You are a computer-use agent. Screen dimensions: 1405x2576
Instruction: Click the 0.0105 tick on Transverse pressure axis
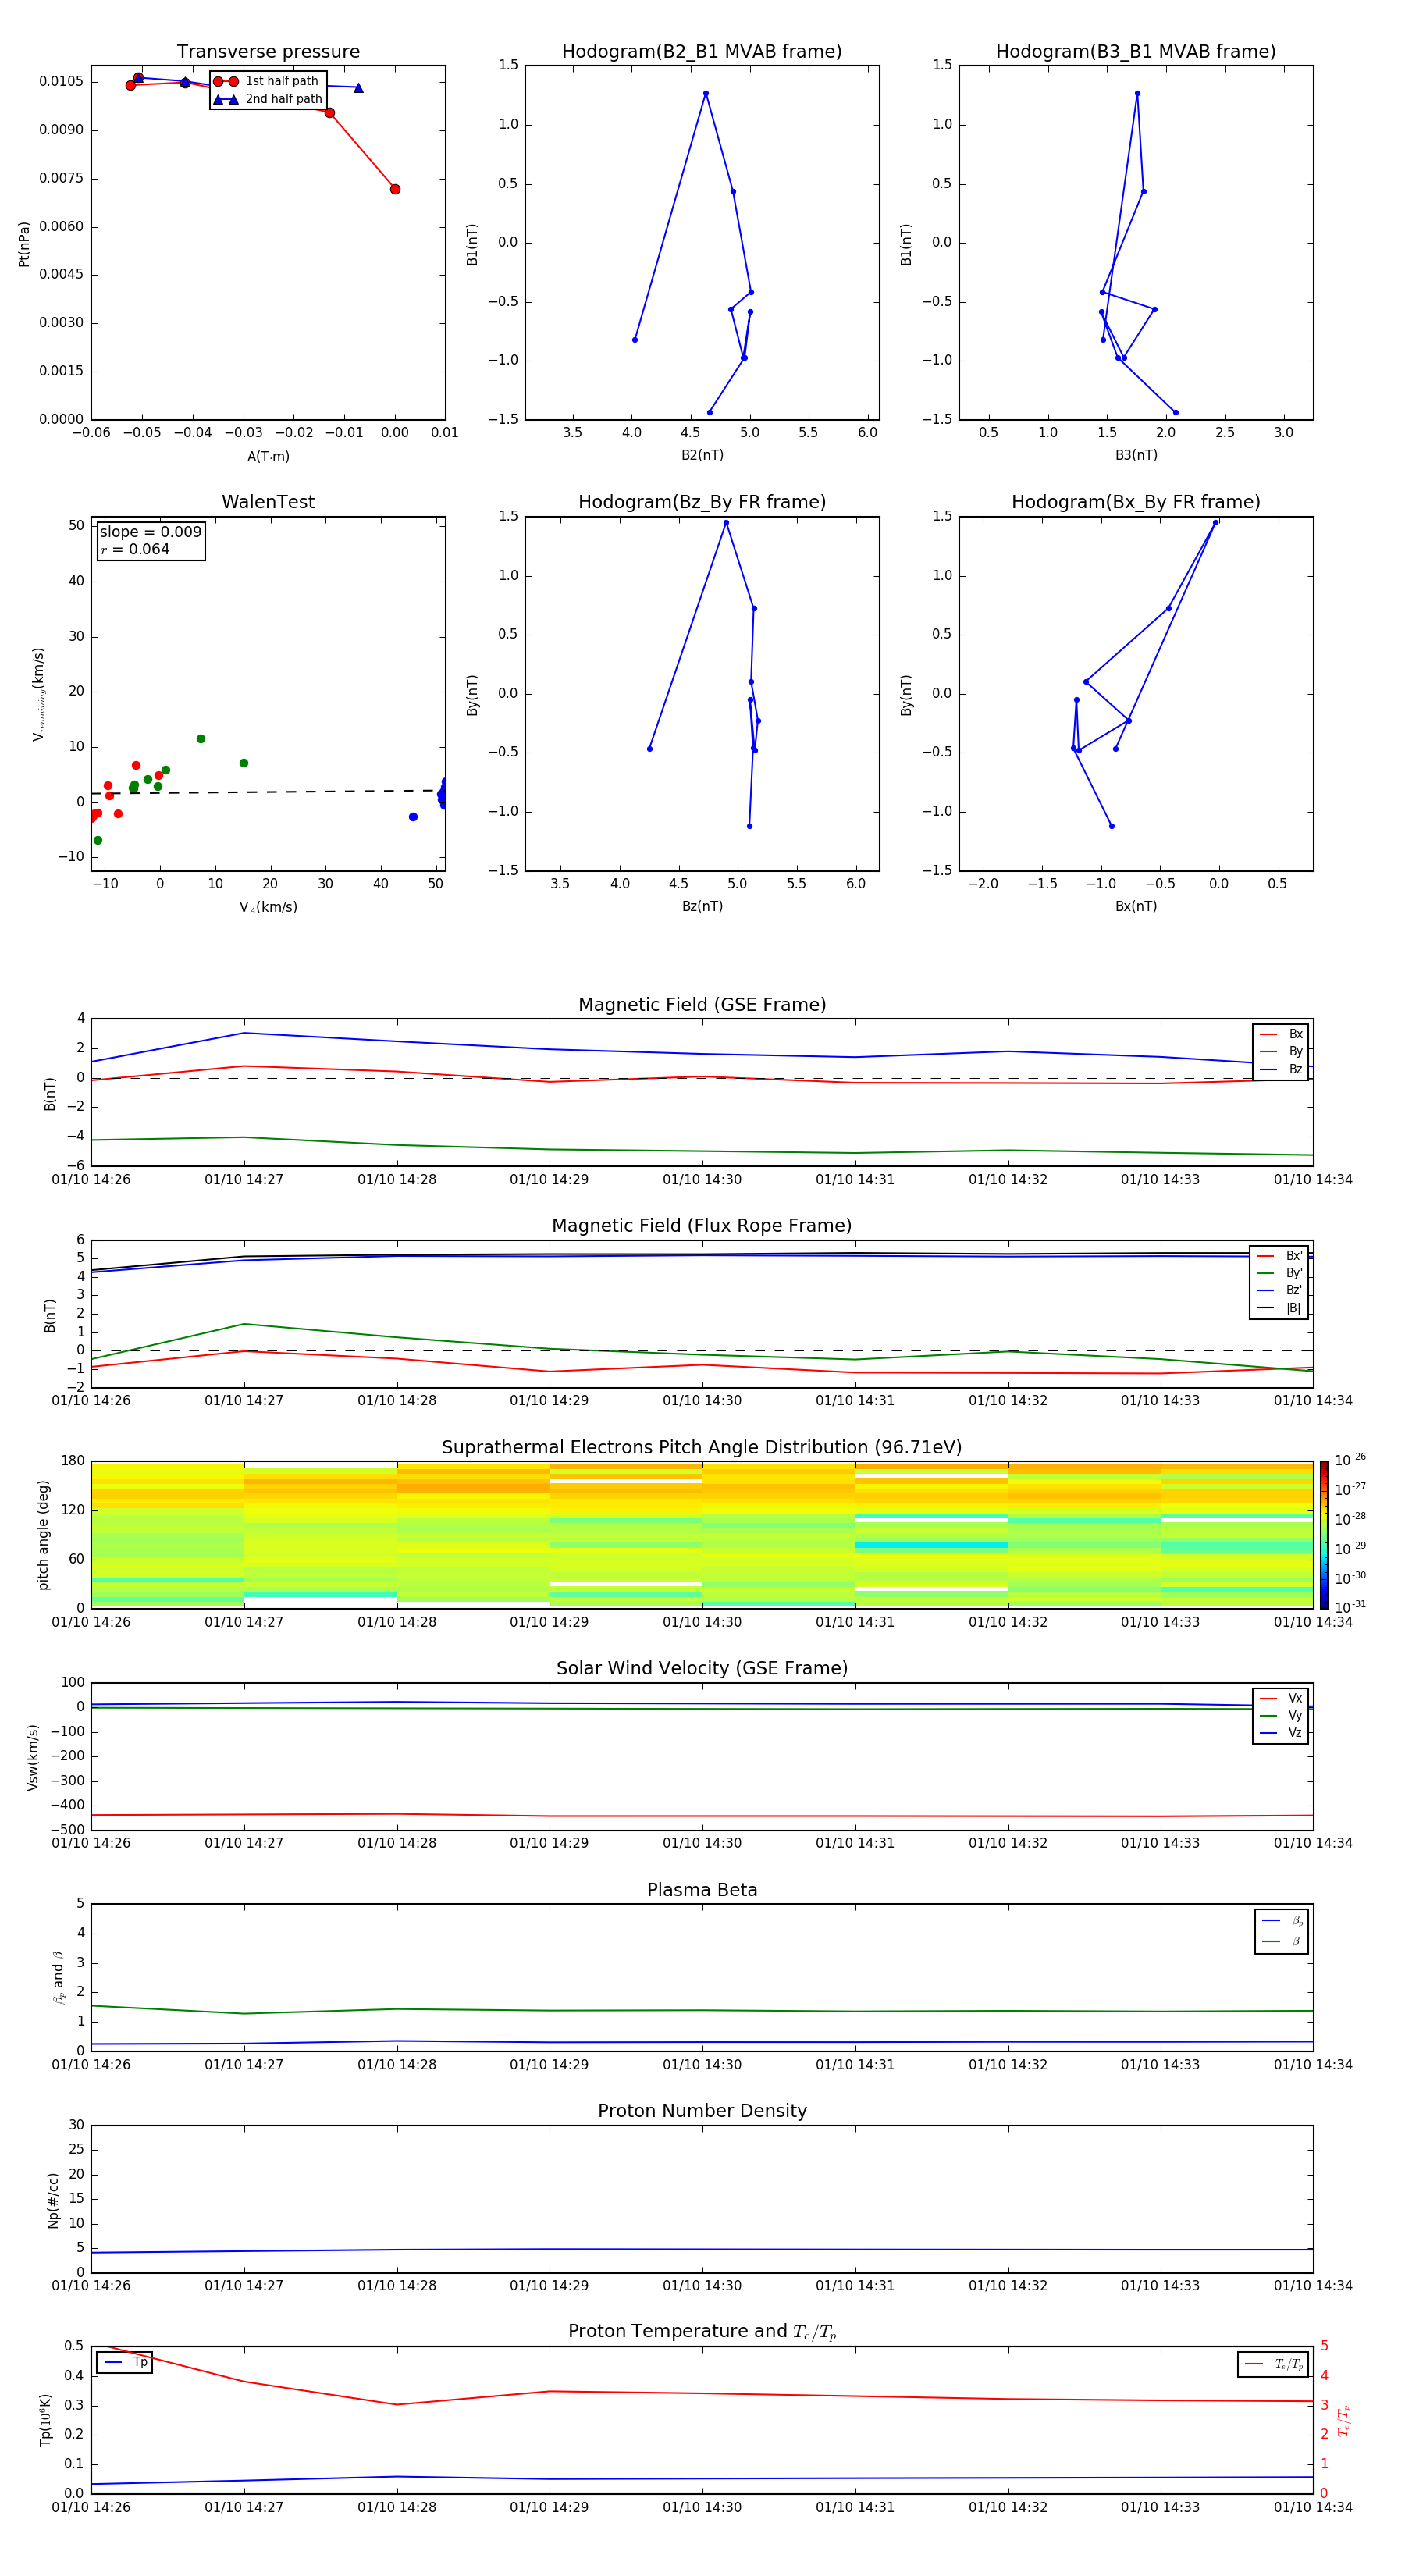point(61,81)
